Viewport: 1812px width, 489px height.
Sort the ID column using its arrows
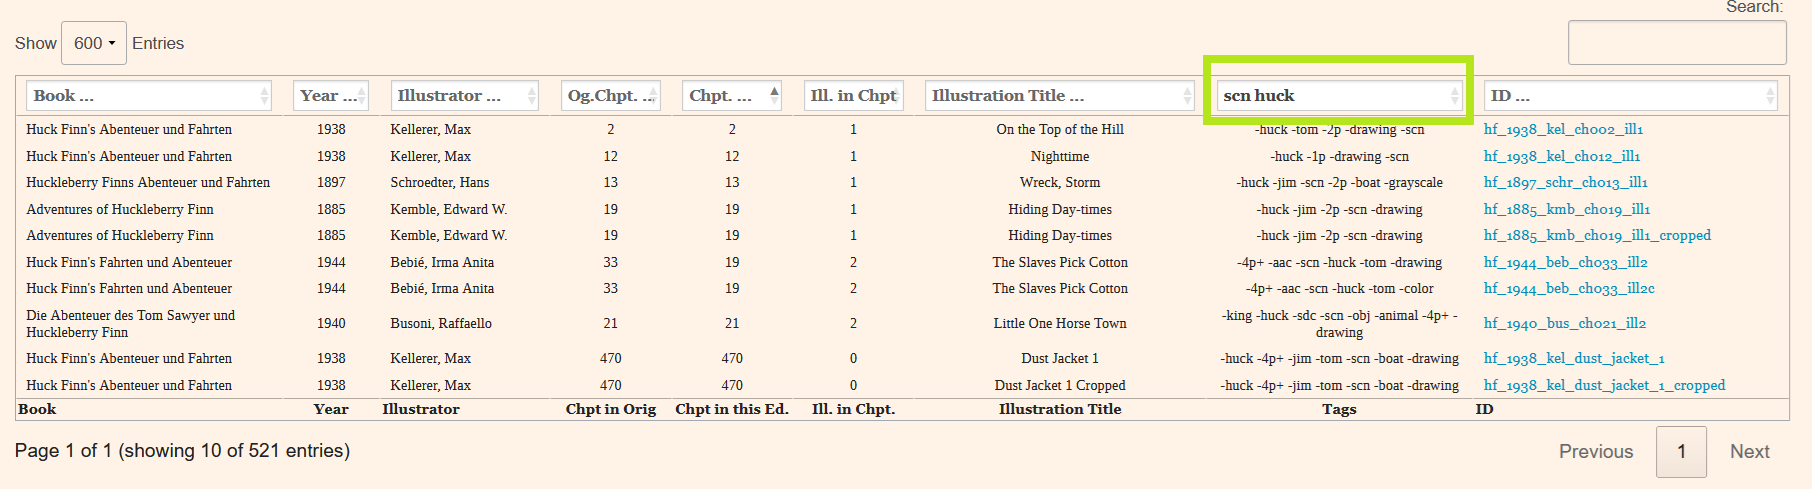pos(1770,96)
